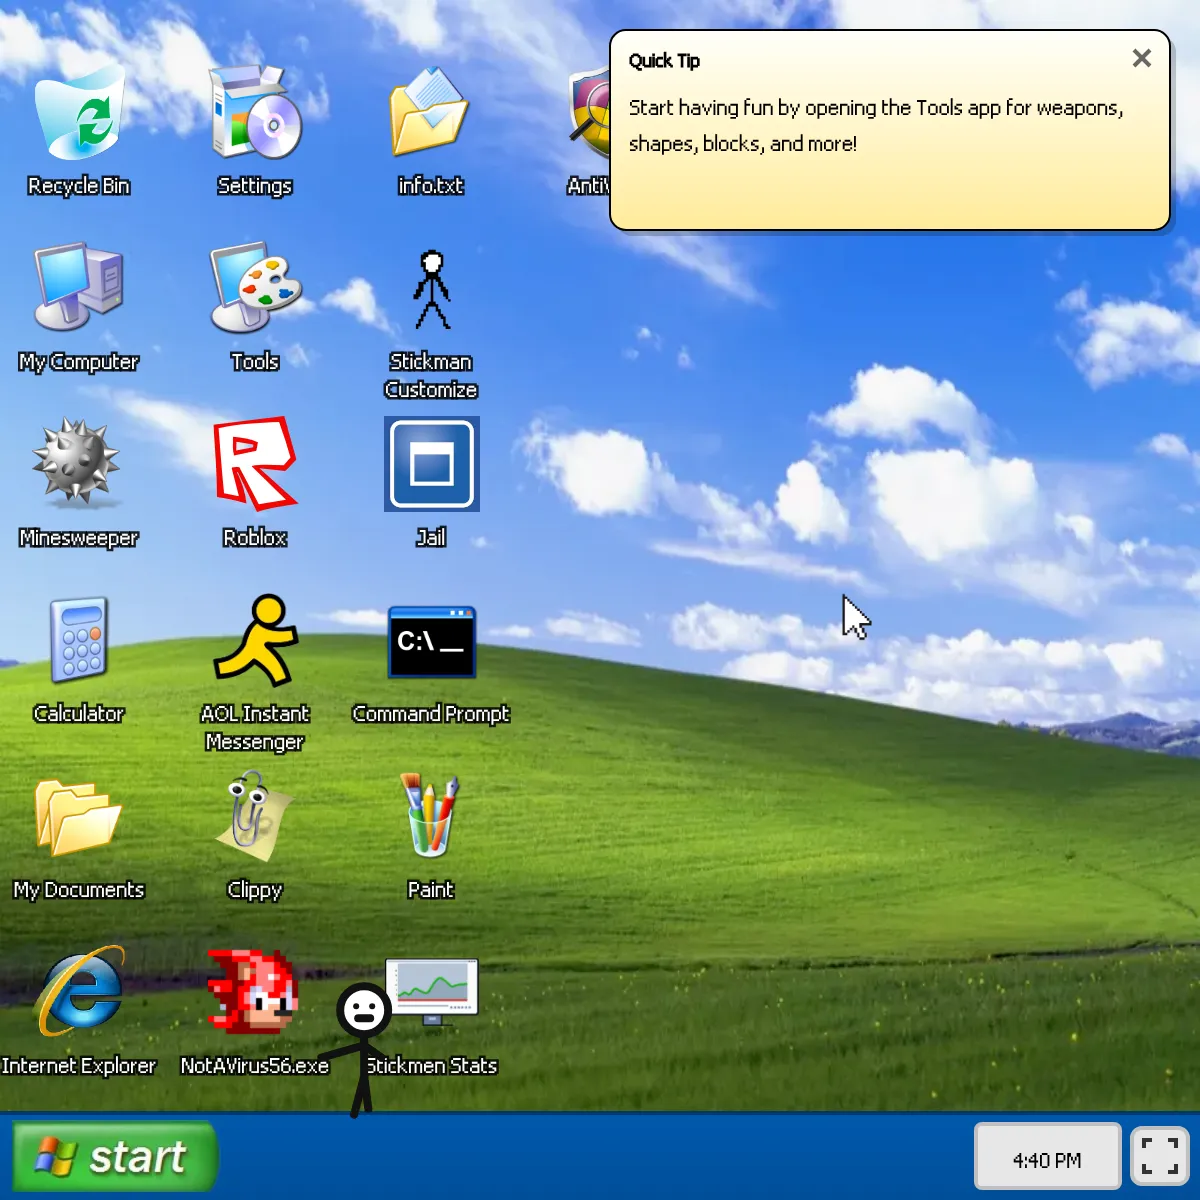This screenshot has height=1200, width=1200.
Task: Select the Jail app icon
Action: point(432,464)
